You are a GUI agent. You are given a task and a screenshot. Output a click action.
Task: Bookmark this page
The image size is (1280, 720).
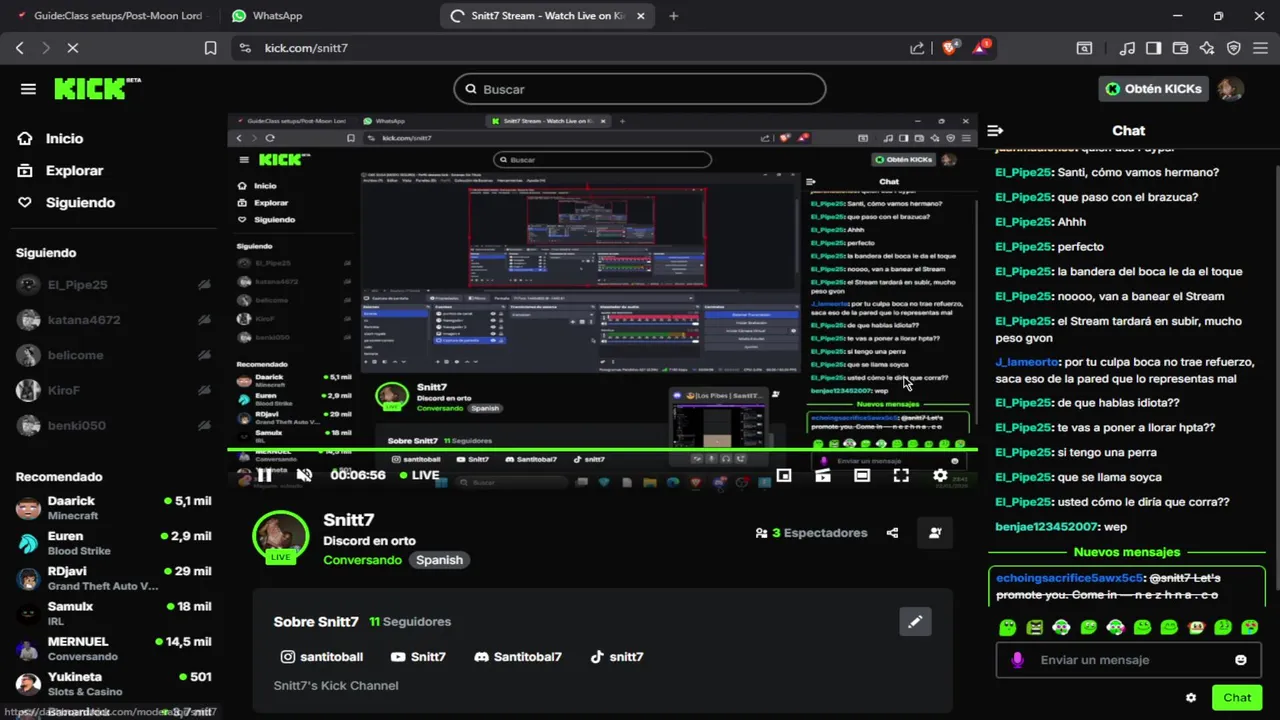[210, 48]
